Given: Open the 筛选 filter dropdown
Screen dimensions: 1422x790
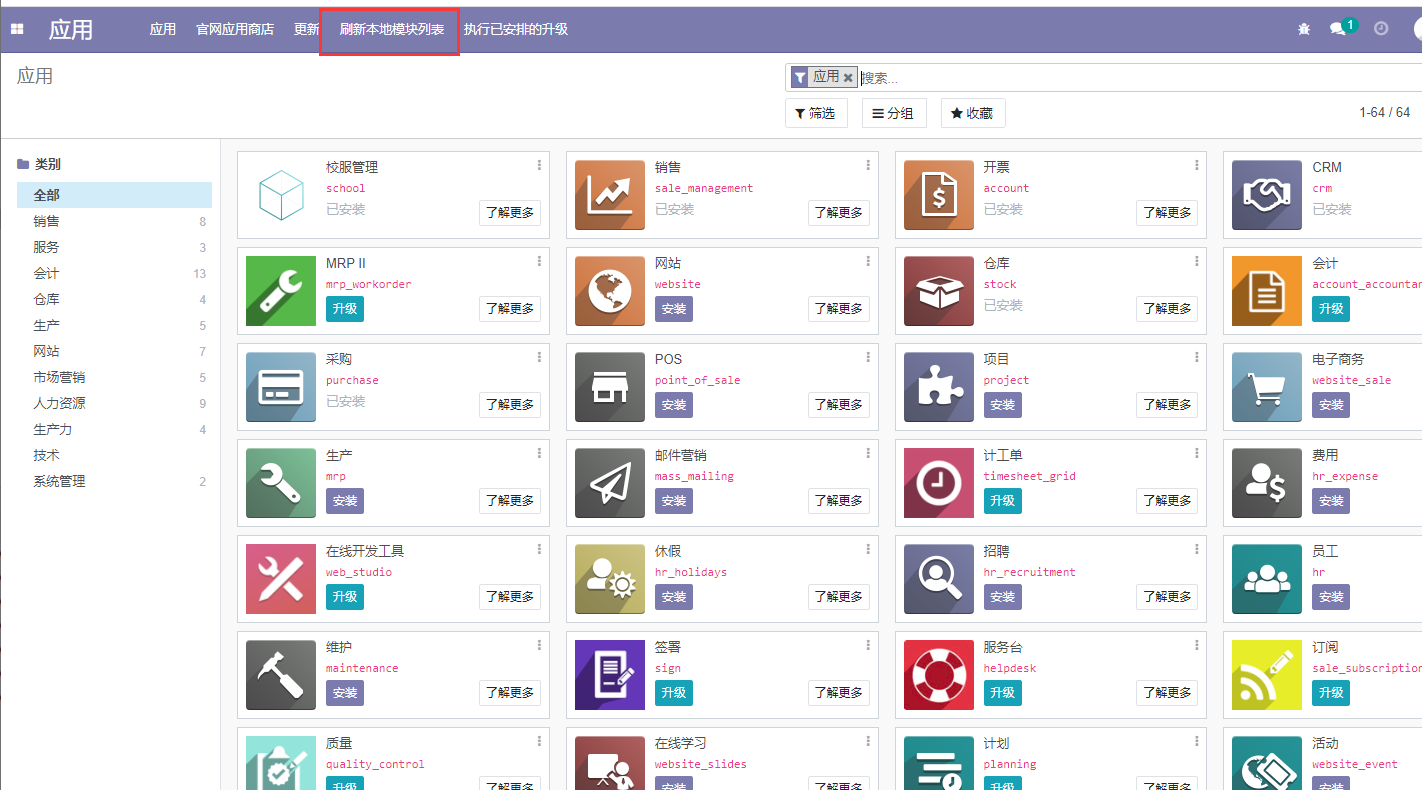Looking at the screenshot, I should click(816, 113).
